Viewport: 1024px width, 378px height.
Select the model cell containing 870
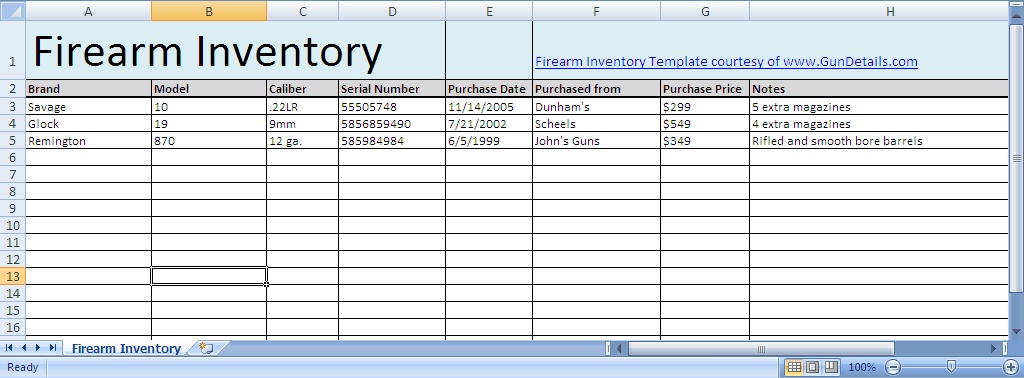209,140
